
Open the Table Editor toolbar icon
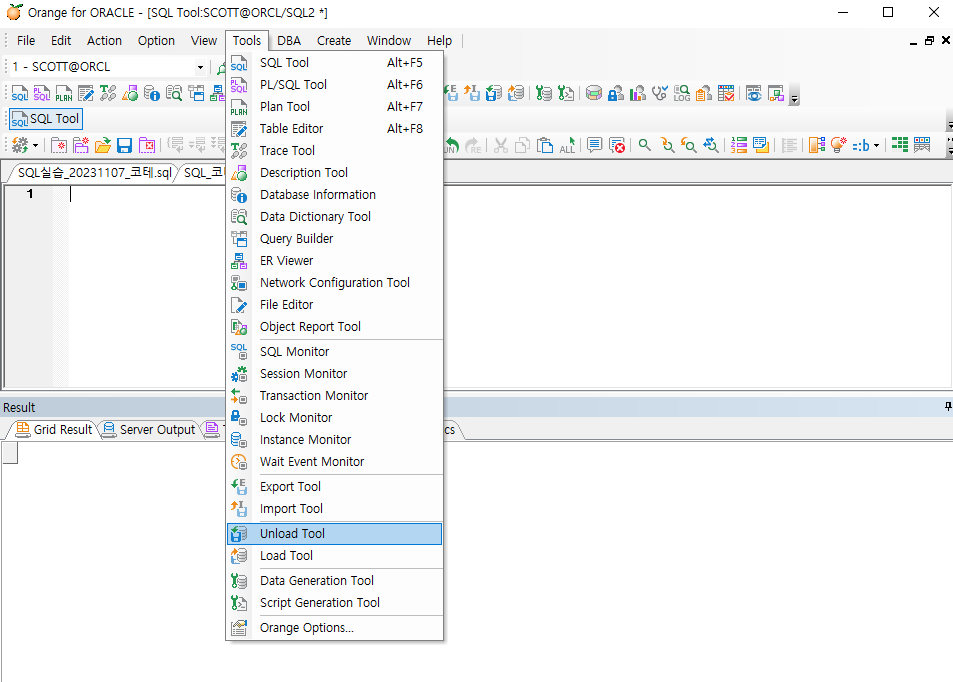[x=86, y=94]
